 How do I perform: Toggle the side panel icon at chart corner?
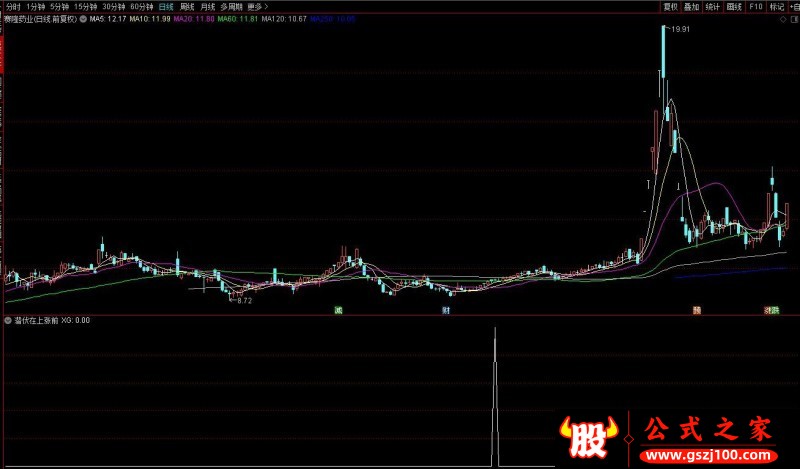point(794,19)
